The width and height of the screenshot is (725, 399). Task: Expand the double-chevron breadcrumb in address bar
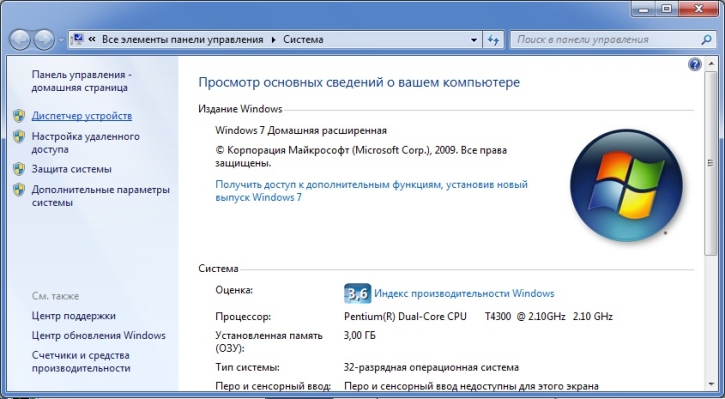pyautogui.click(x=92, y=39)
